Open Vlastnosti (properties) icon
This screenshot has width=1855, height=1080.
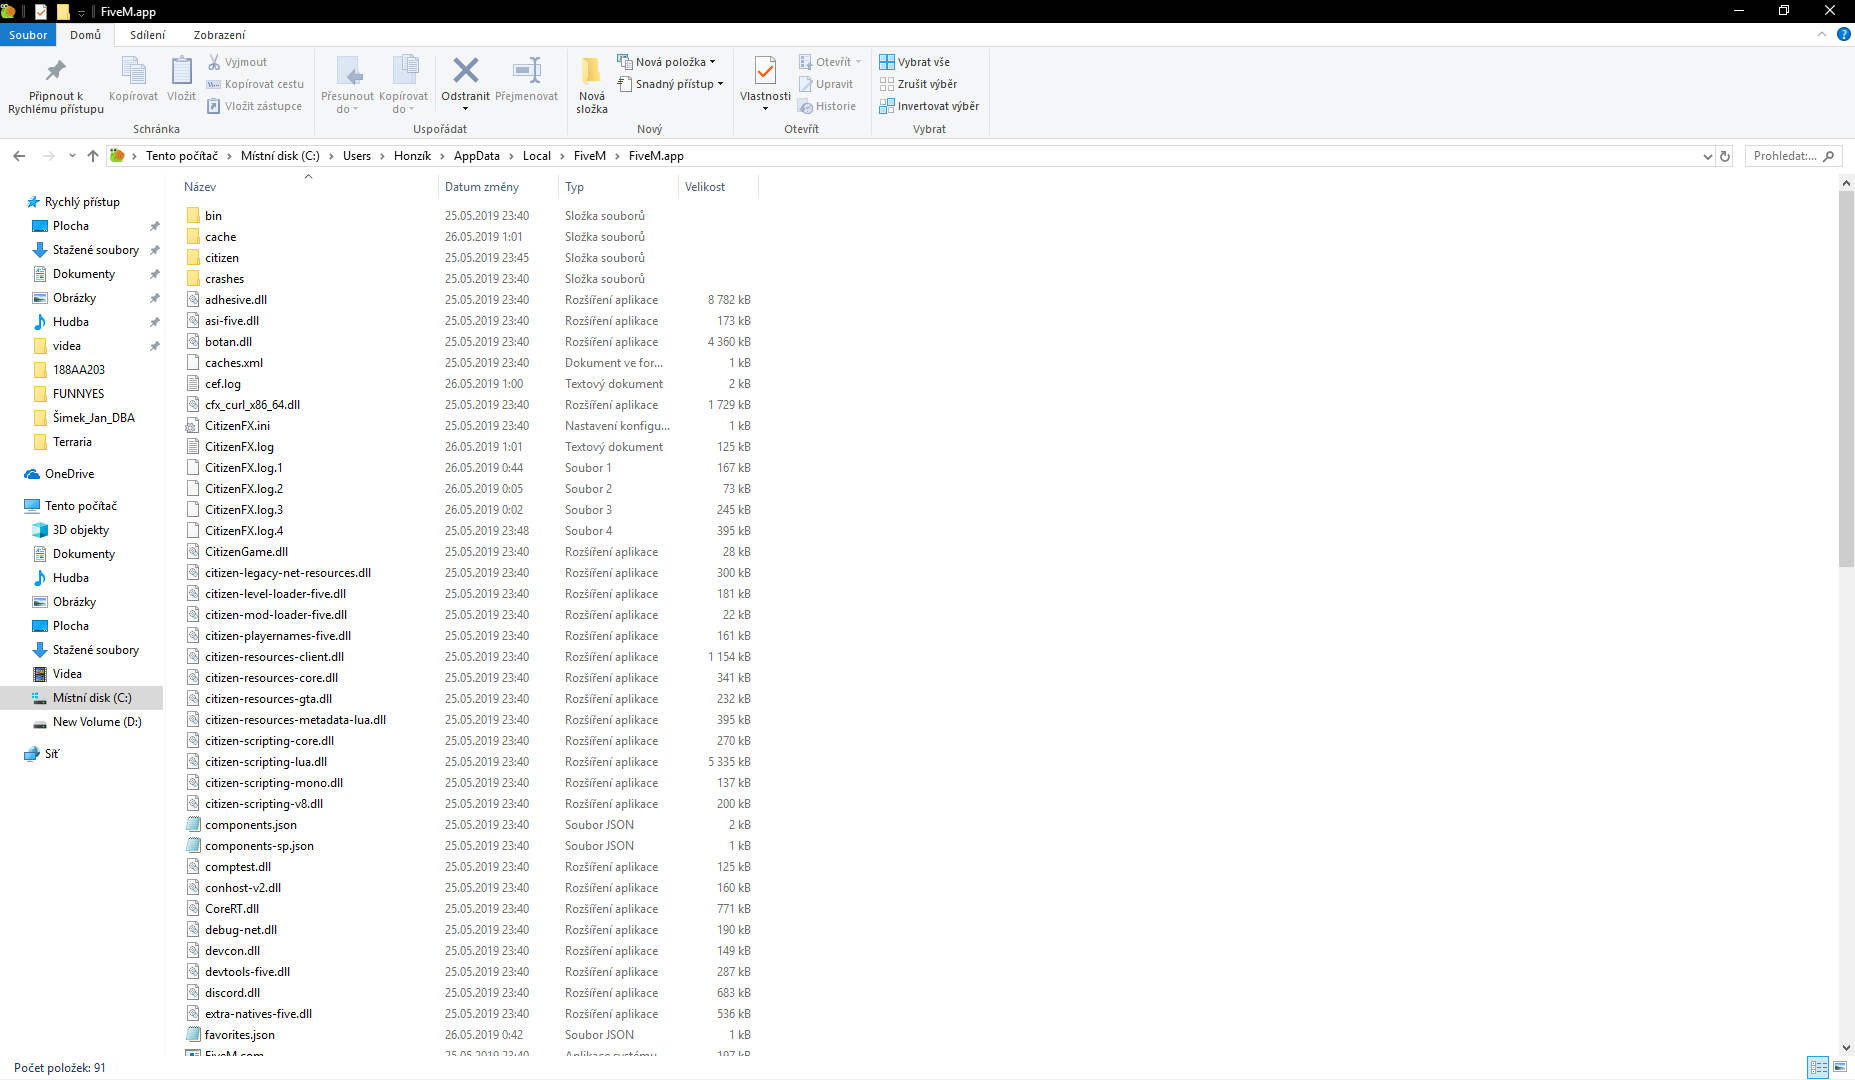tap(765, 72)
